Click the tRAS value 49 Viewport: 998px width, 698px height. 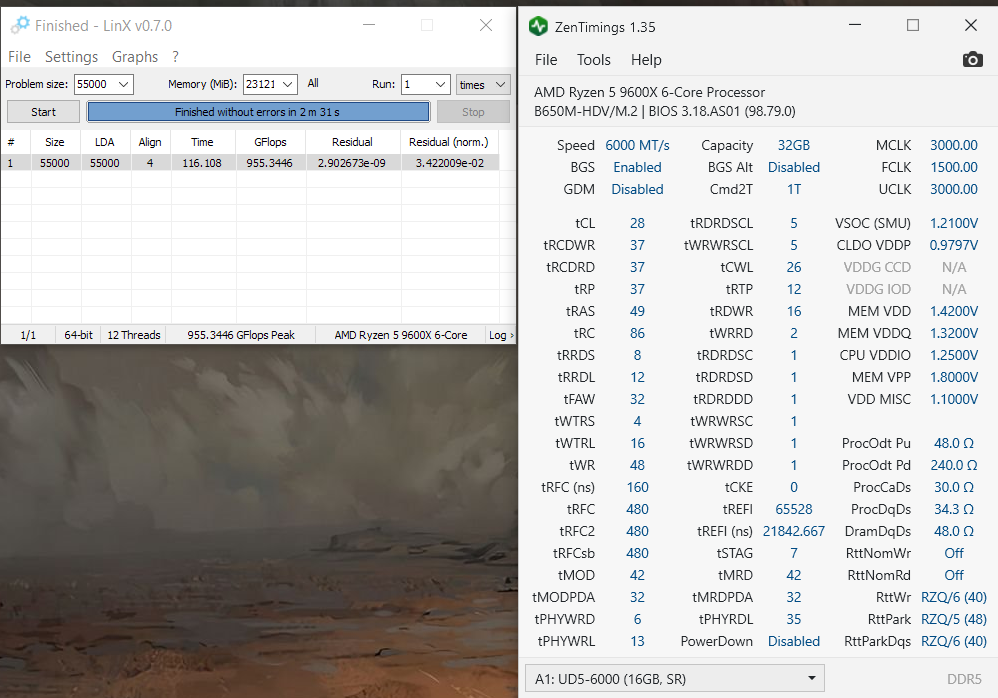[637, 311]
